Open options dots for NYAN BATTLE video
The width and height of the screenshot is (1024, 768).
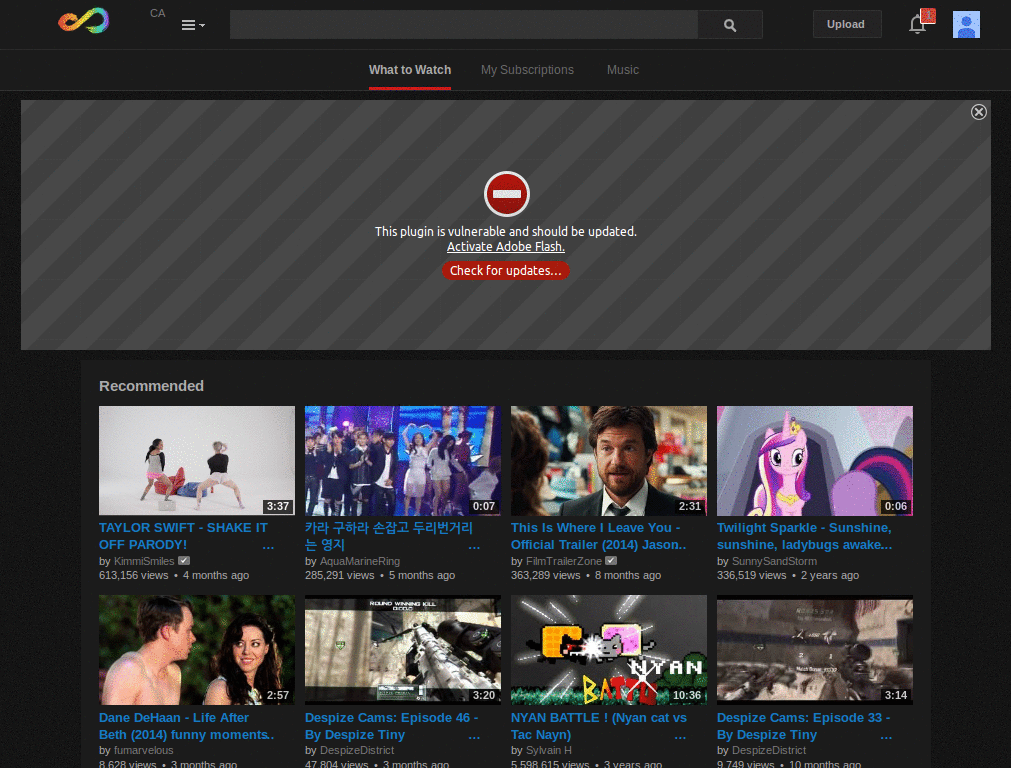(x=680, y=736)
